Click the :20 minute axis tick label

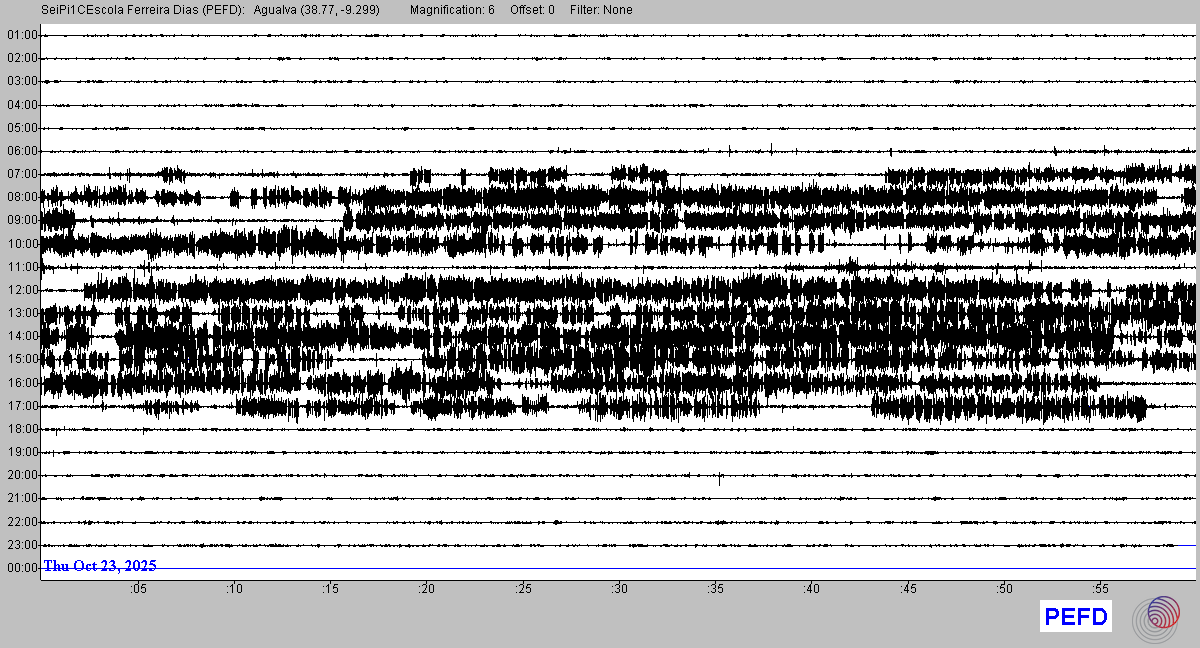pyautogui.click(x=427, y=590)
